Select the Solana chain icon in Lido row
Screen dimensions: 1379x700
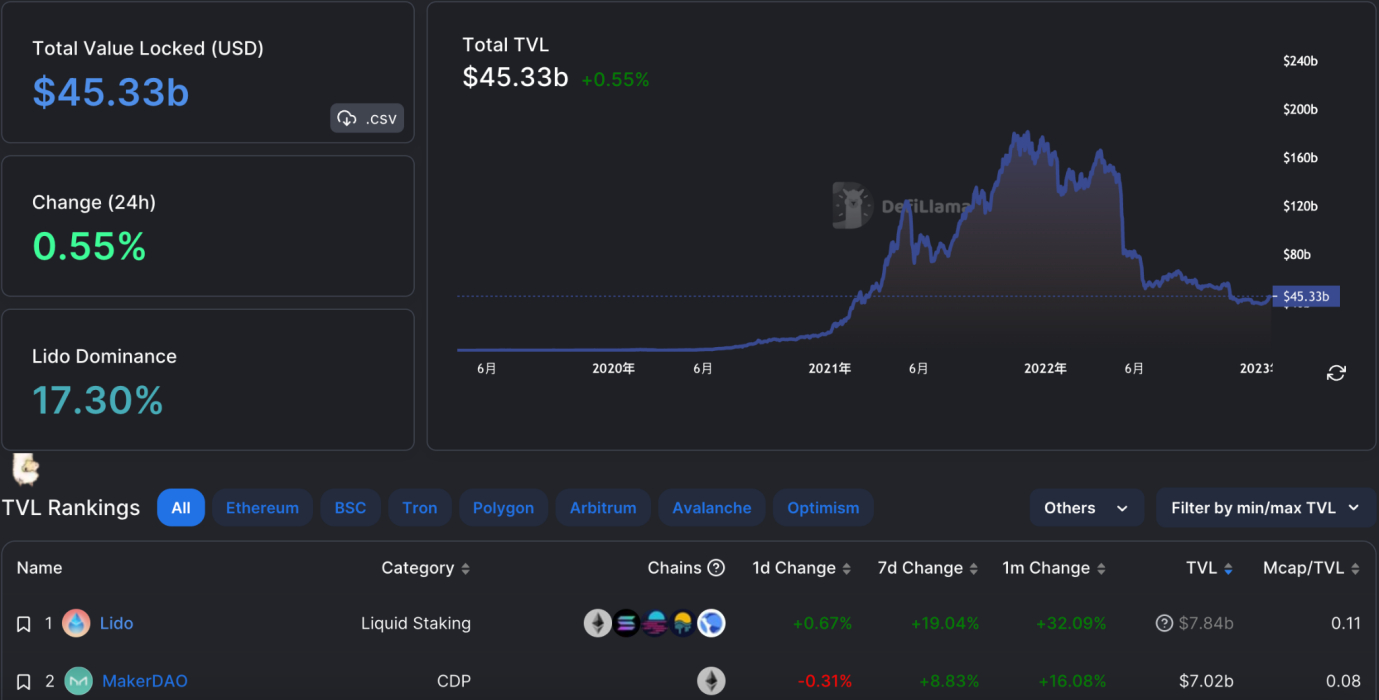pos(626,623)
